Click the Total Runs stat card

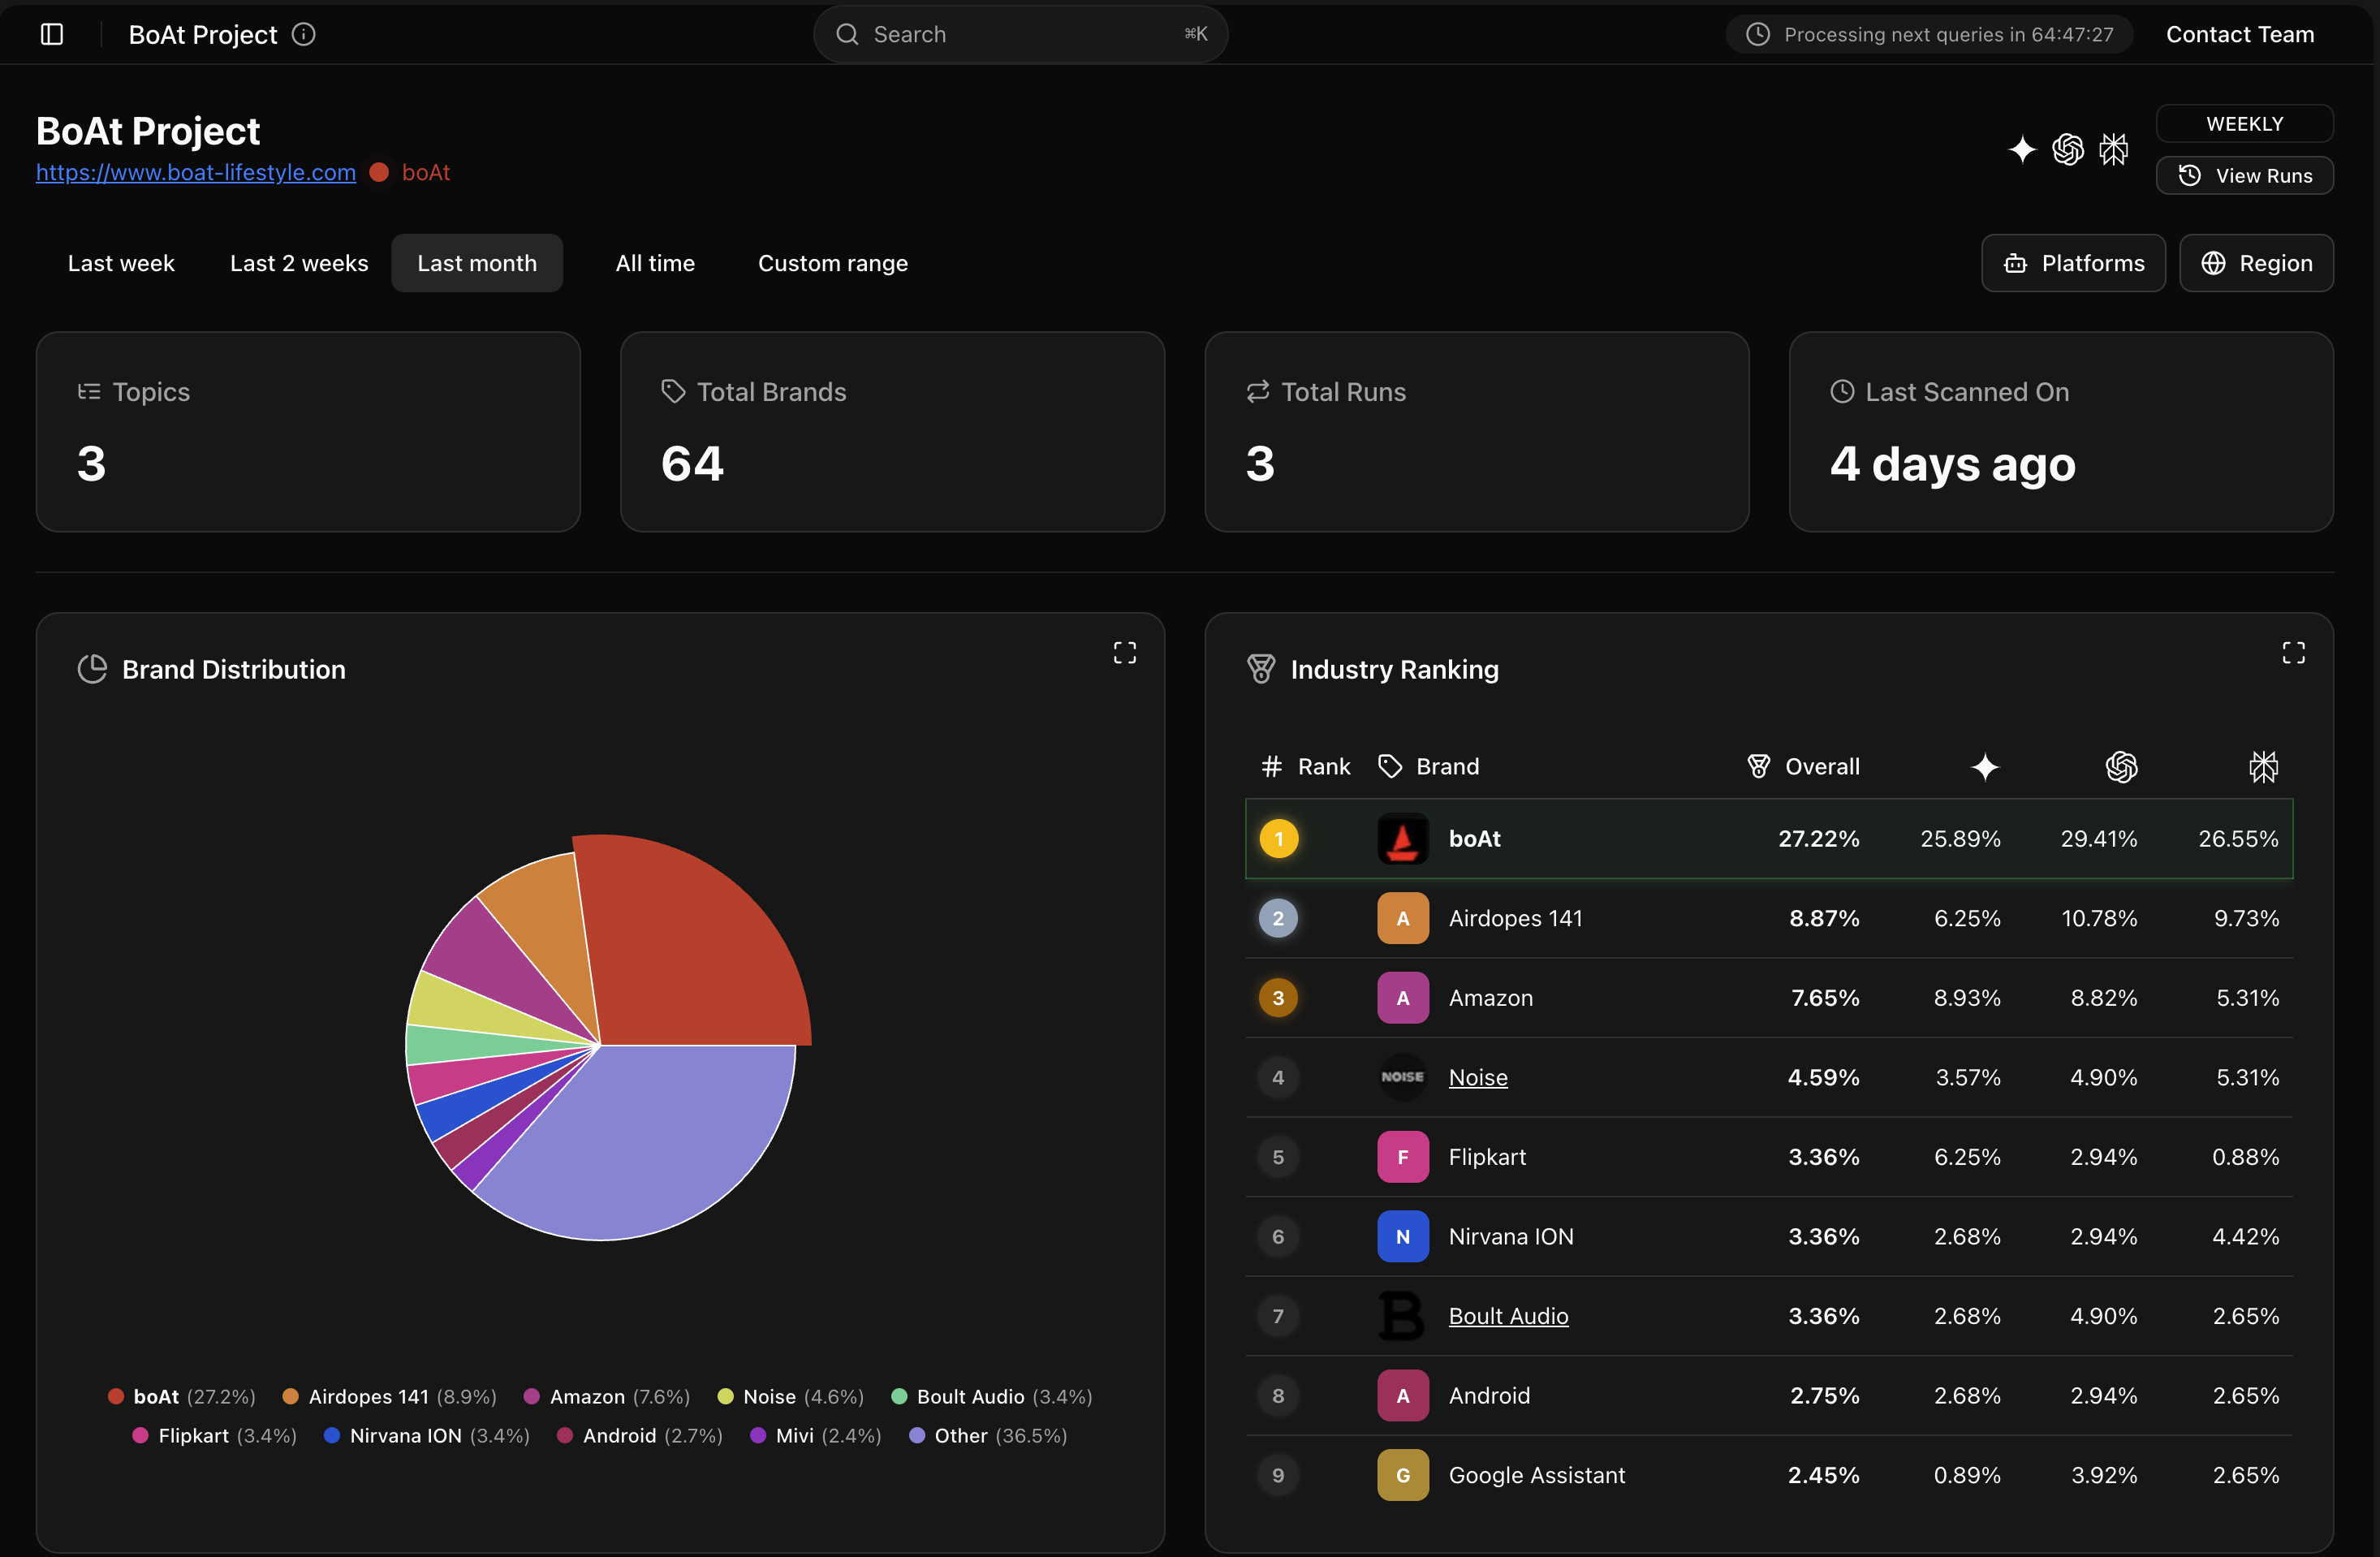pos(1477,432)
